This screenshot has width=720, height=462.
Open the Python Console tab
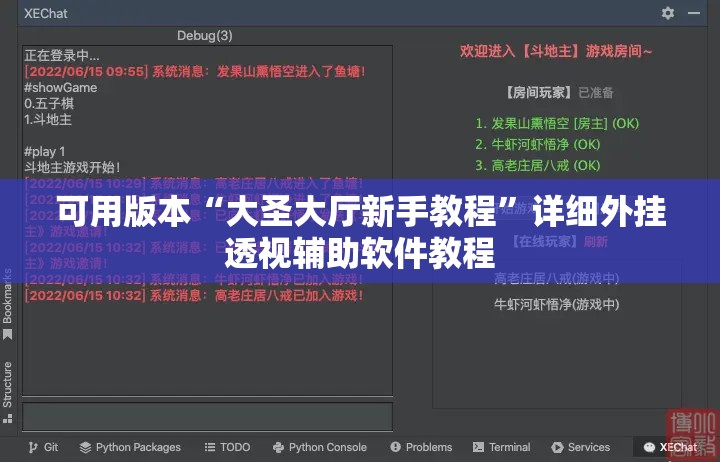click(320, 447)
